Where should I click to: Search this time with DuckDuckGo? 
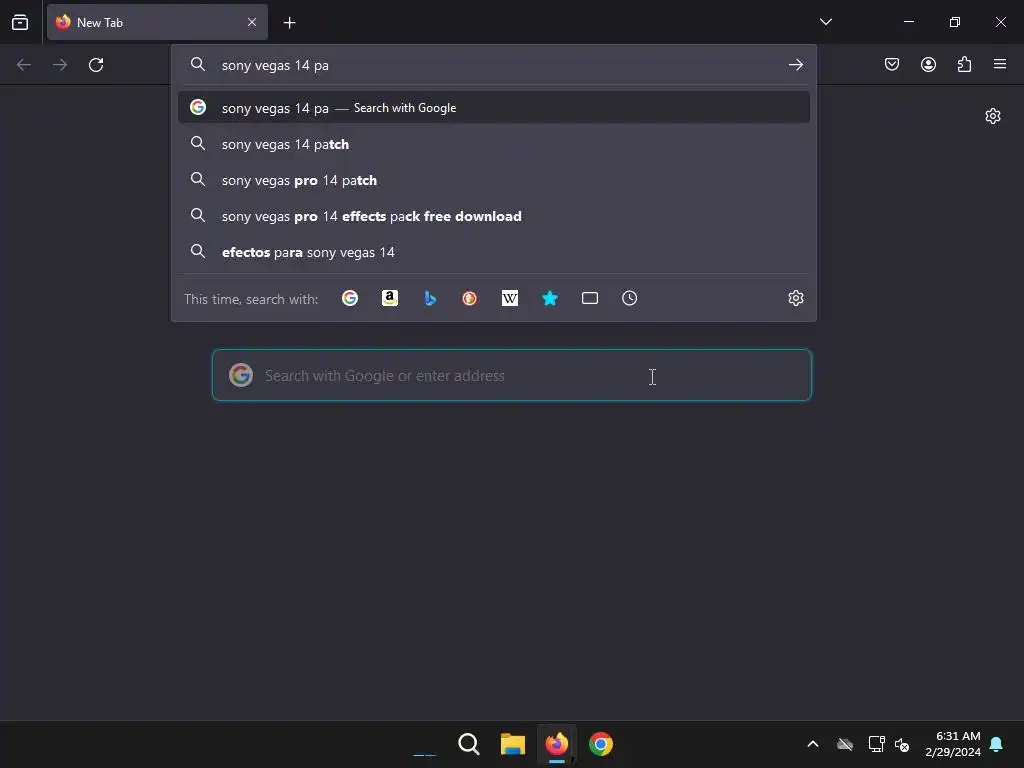pos(470,298)
